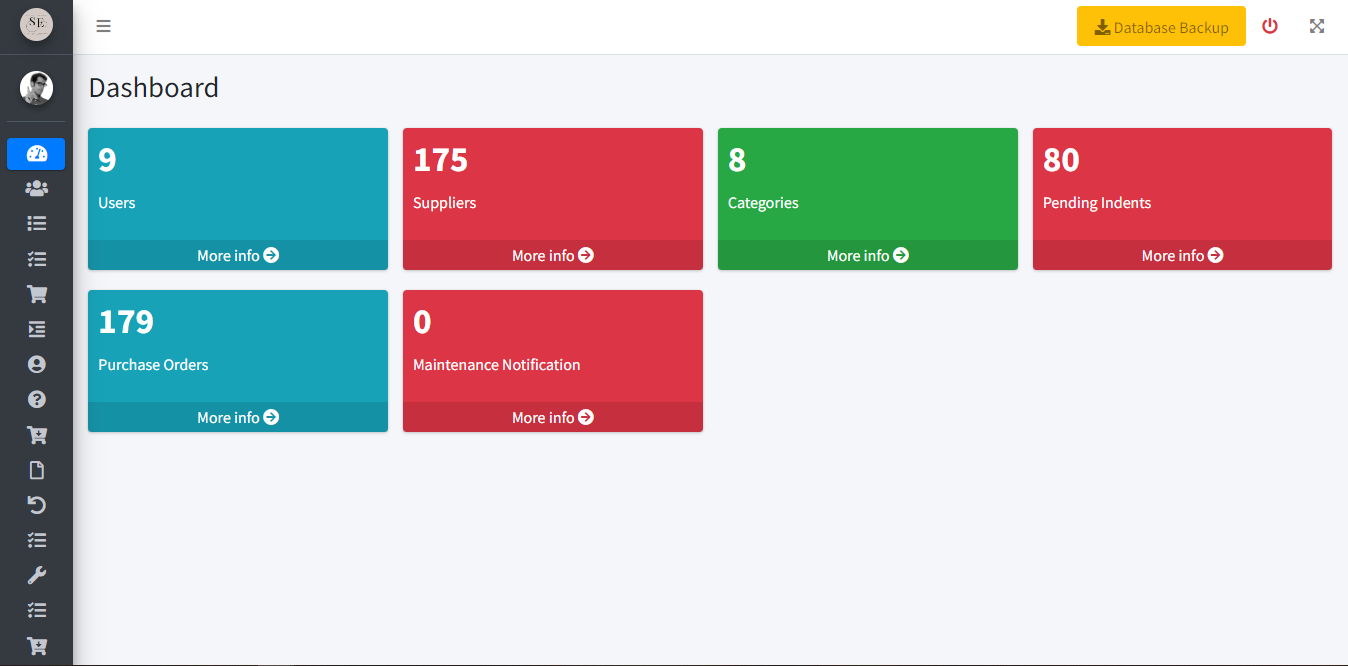Click the Database Backup button
The width and height of the screenshot is (1348, 666).
(x=1161, y=27)
